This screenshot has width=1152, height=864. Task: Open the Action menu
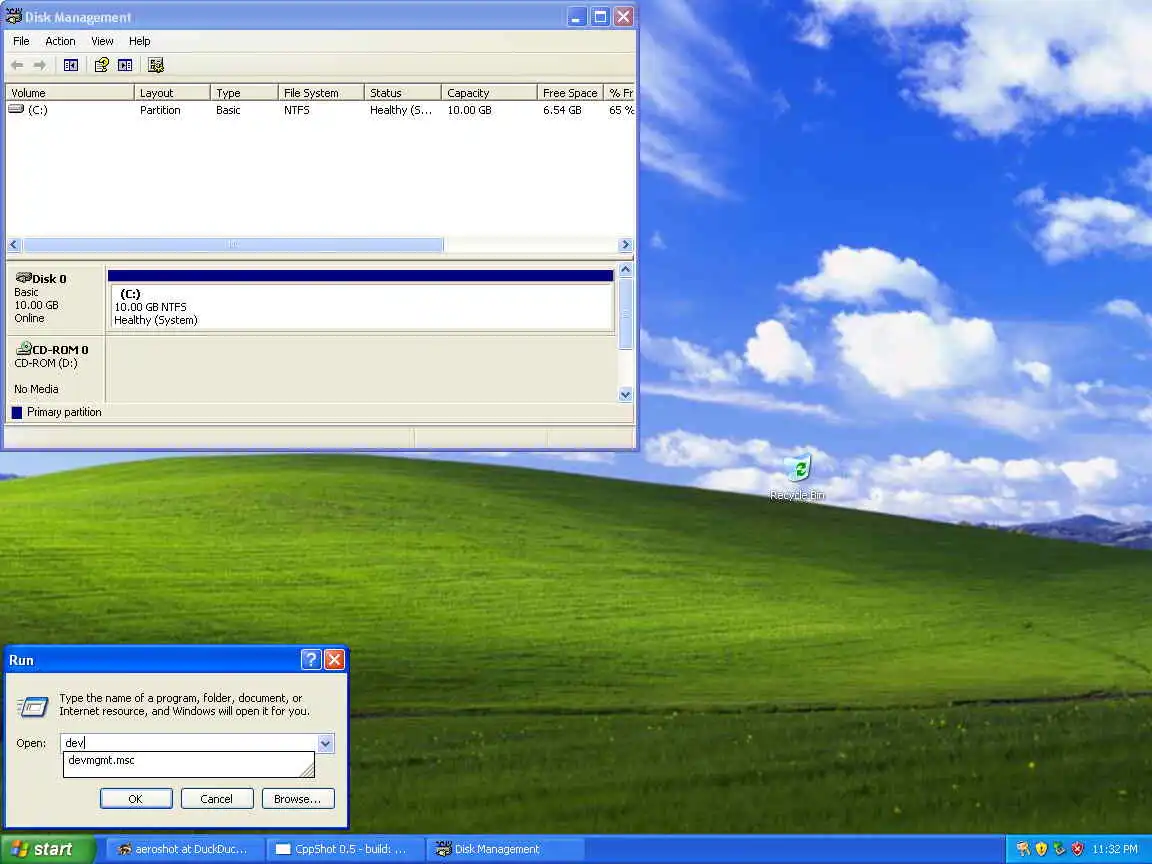point(60,41)
